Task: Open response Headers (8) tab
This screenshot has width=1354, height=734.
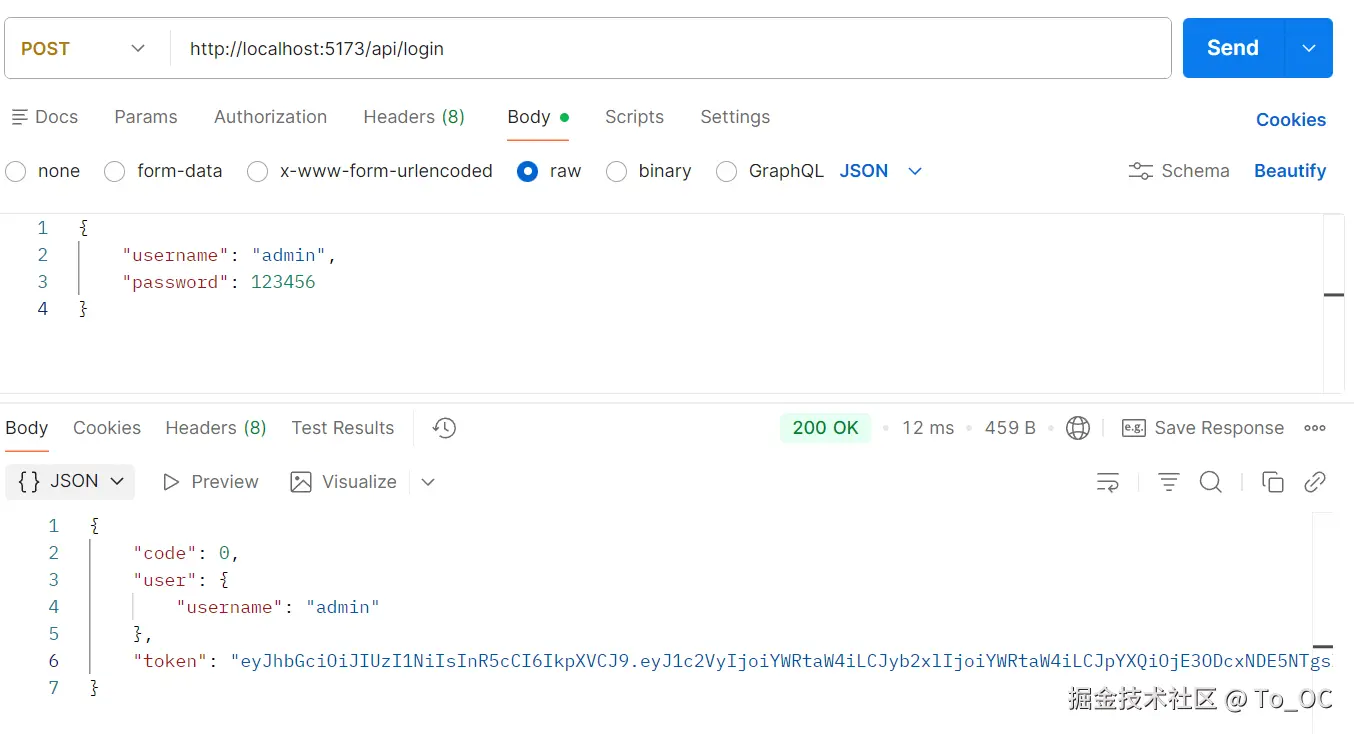Action: pyautogui.click(x=216, y=428)
